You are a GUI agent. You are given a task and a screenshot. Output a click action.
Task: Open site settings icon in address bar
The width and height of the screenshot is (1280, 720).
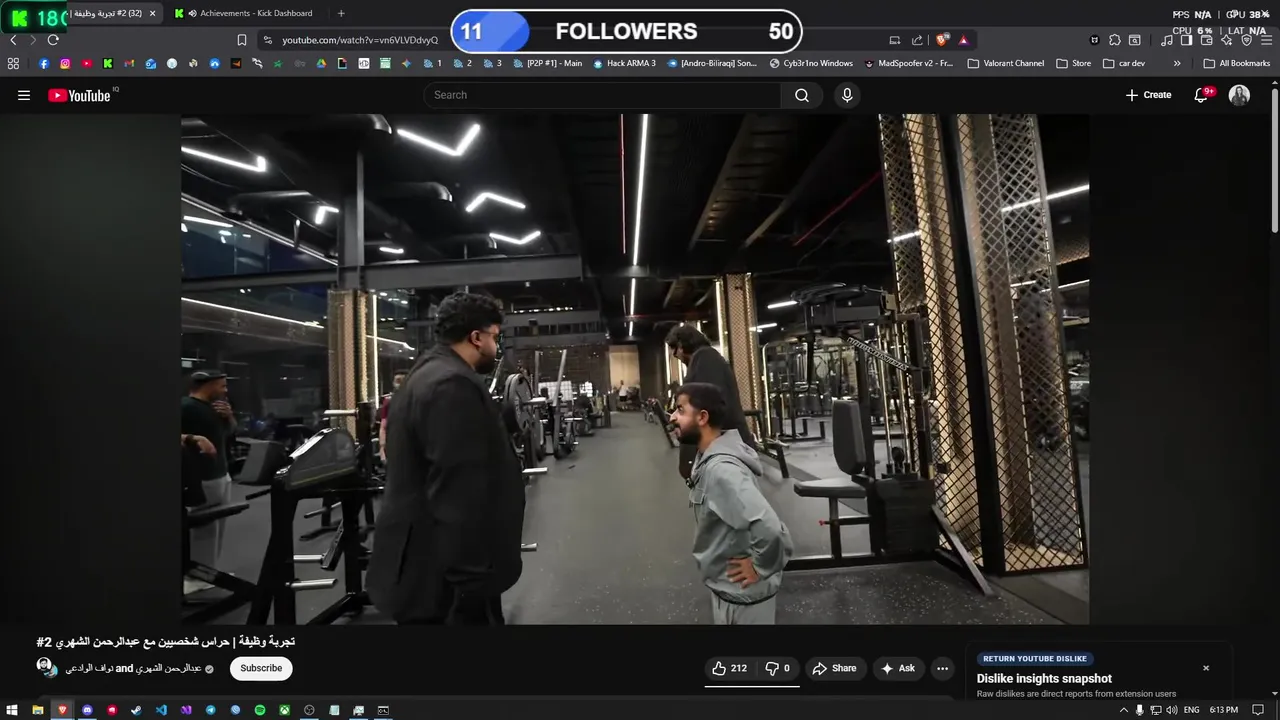pos(267,40)
